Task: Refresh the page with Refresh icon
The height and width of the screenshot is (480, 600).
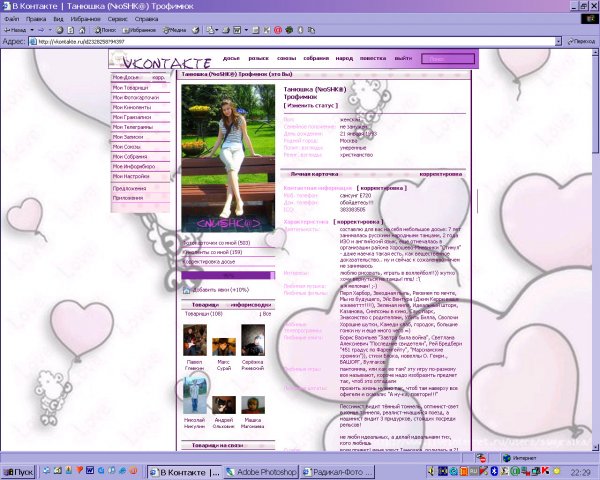Action: click(x=71, y=30)
